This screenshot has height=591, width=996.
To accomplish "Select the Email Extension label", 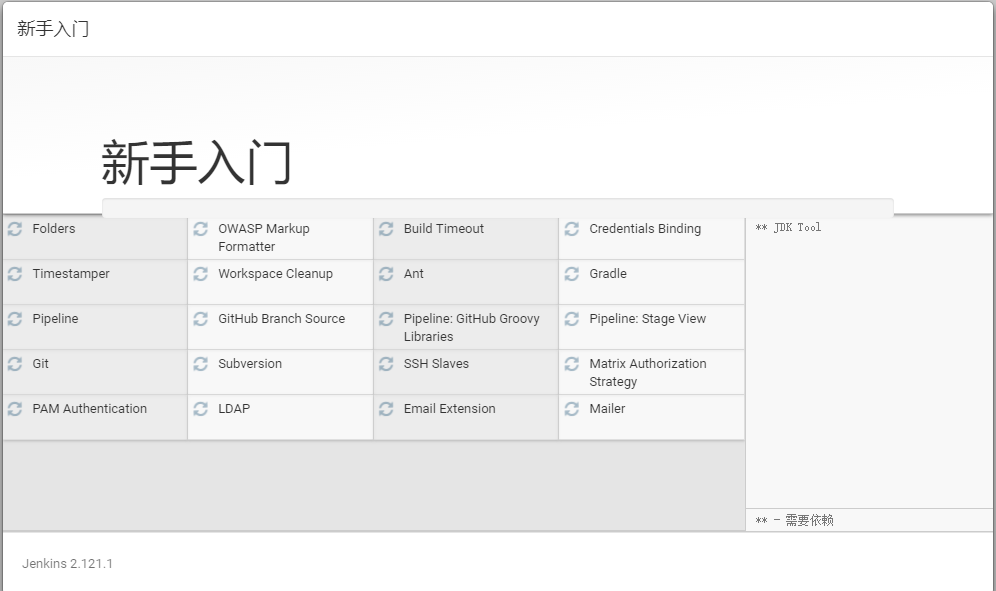I will click(449, 409).
